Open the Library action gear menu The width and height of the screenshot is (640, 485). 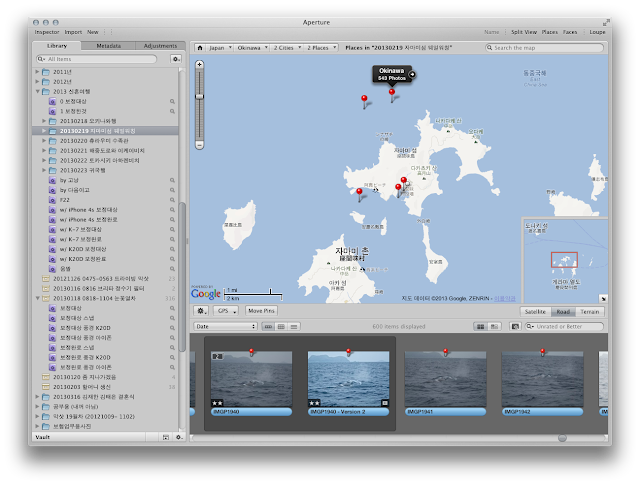(176, 59)
